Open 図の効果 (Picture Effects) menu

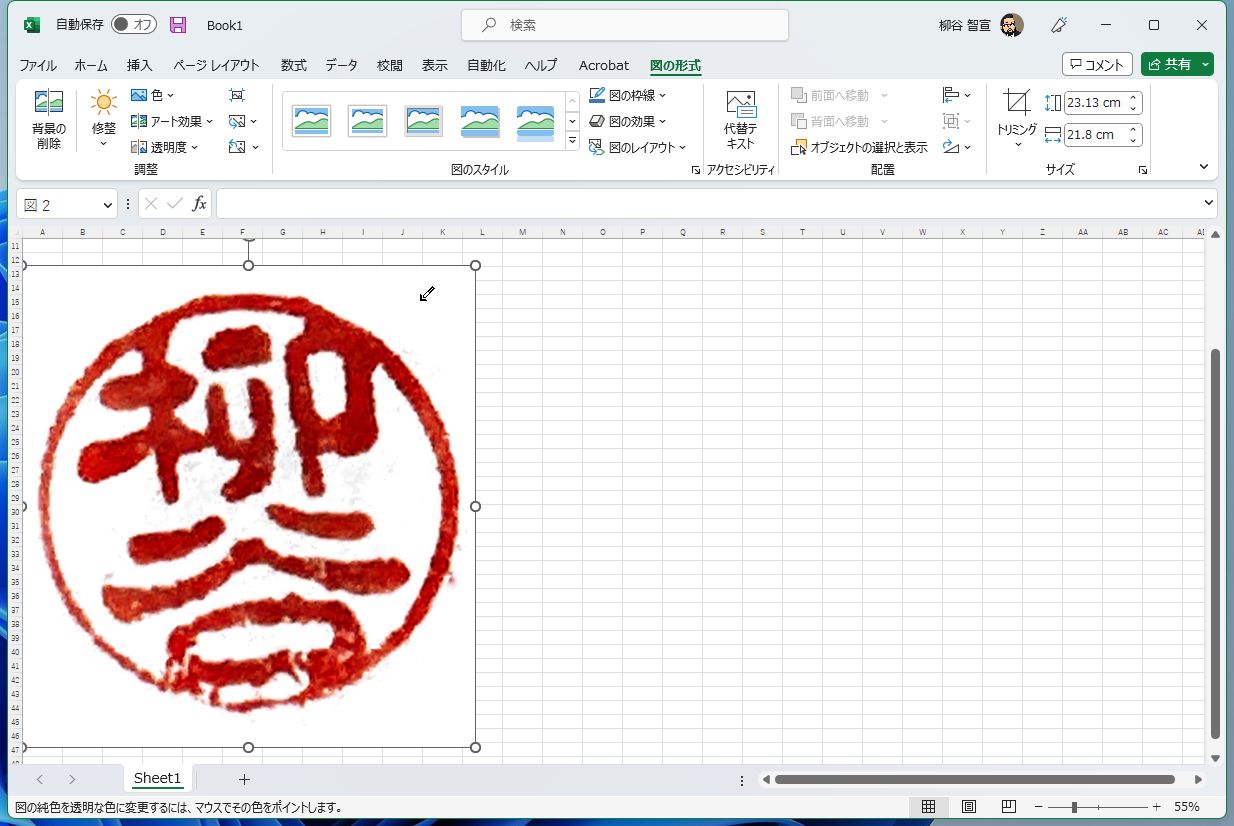click(627, 121)
